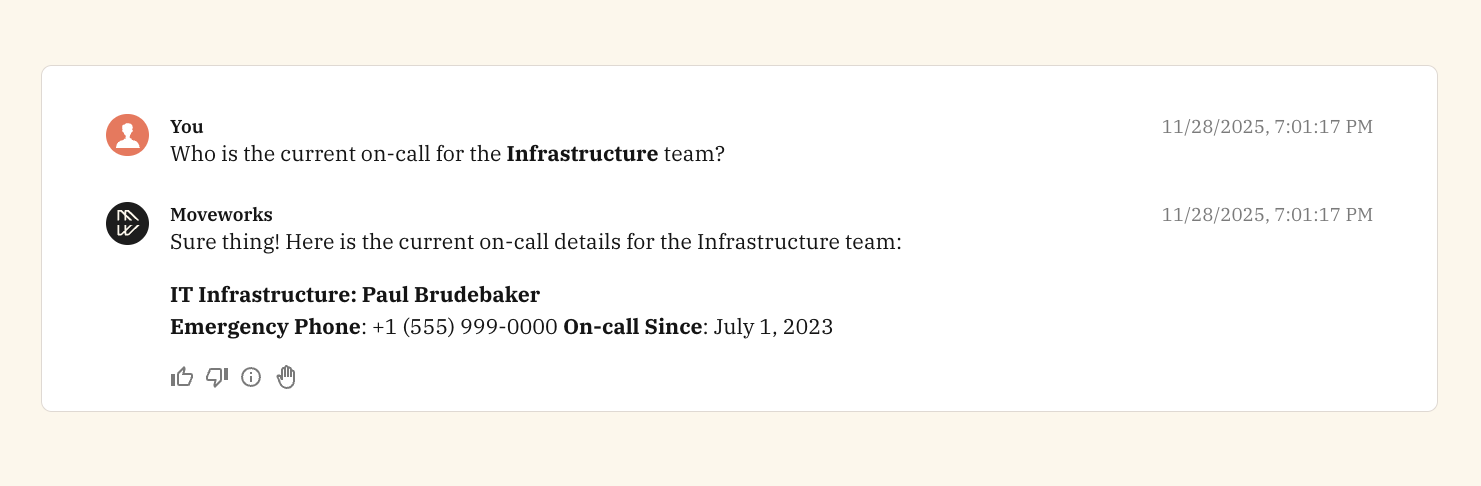Click the timestamp on your message
This screenshot has width=1481, height=486.
1266,127
